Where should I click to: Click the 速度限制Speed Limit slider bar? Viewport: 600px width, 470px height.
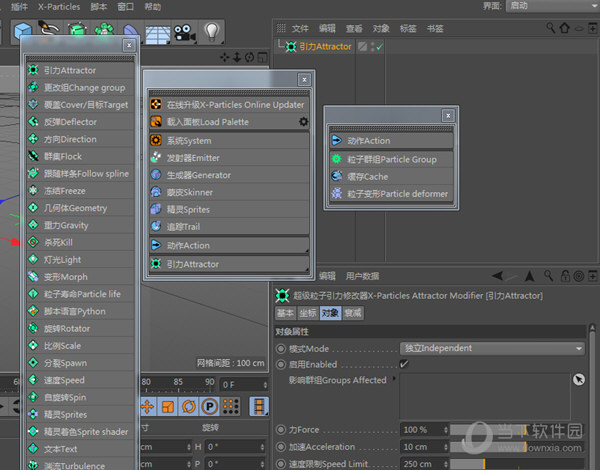click(517, 464)
